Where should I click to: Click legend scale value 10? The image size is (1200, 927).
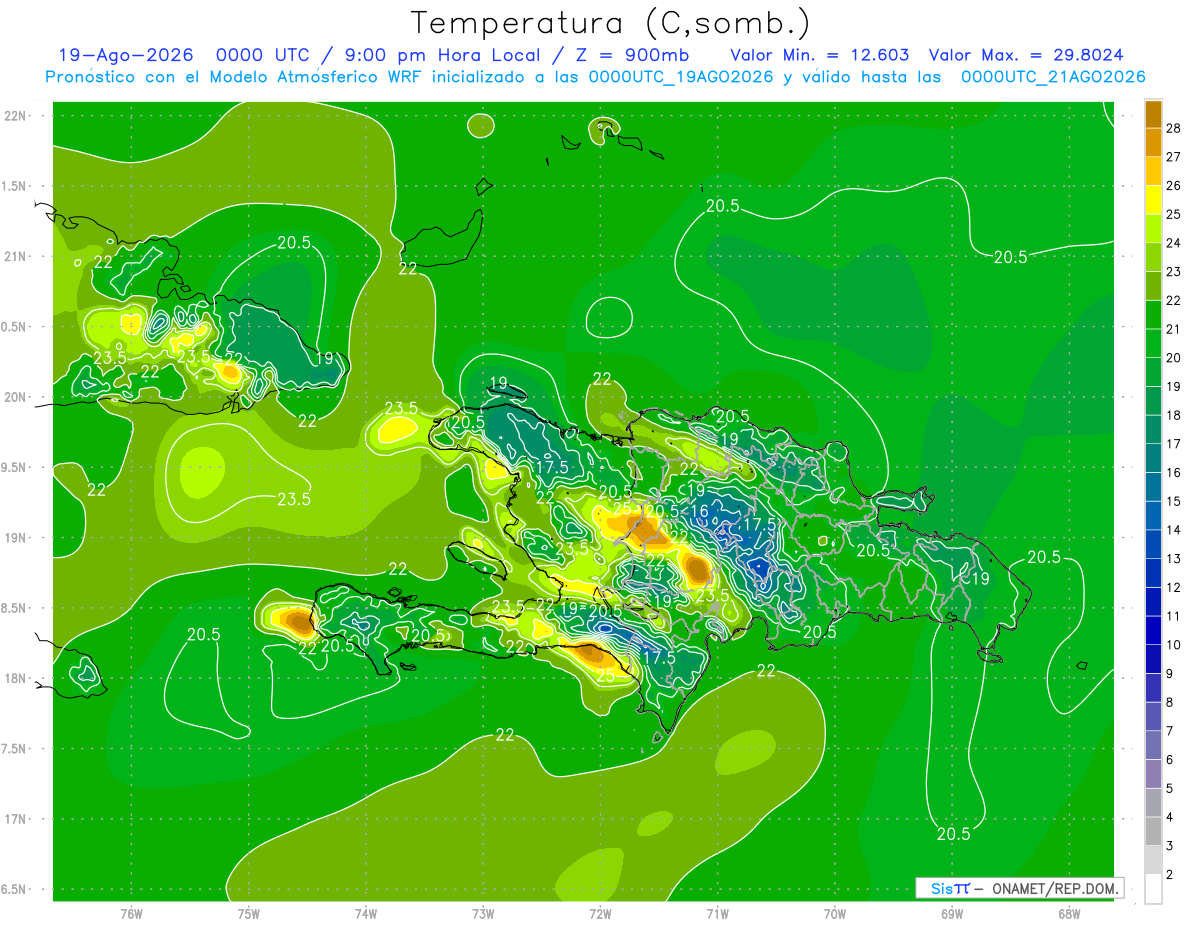pos(1174,645)
